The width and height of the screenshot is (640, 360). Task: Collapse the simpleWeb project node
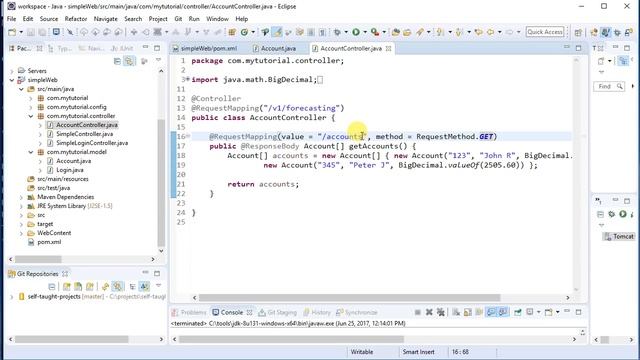(12, 80)
